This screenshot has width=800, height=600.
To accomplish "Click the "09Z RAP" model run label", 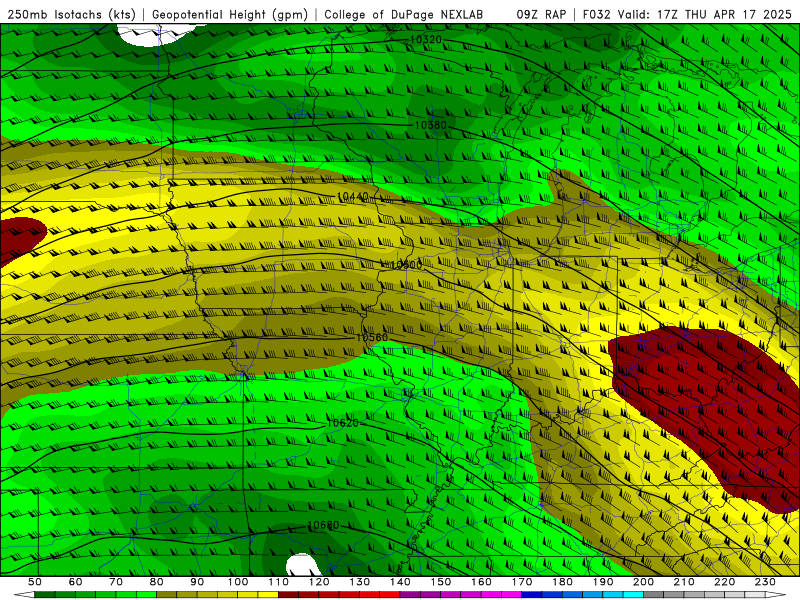I will click(x=541, y=14).
